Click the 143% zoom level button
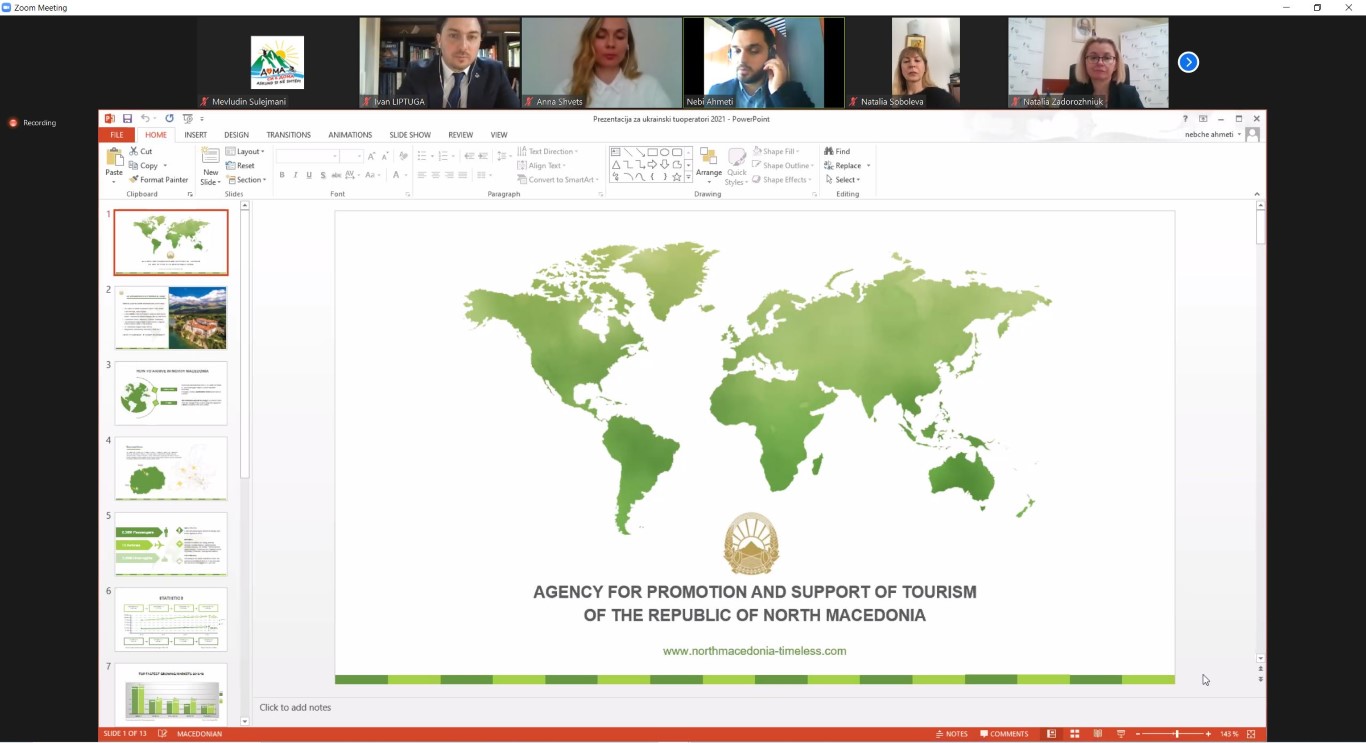Screen dimensions: 1366x743 coord(1229,734)
